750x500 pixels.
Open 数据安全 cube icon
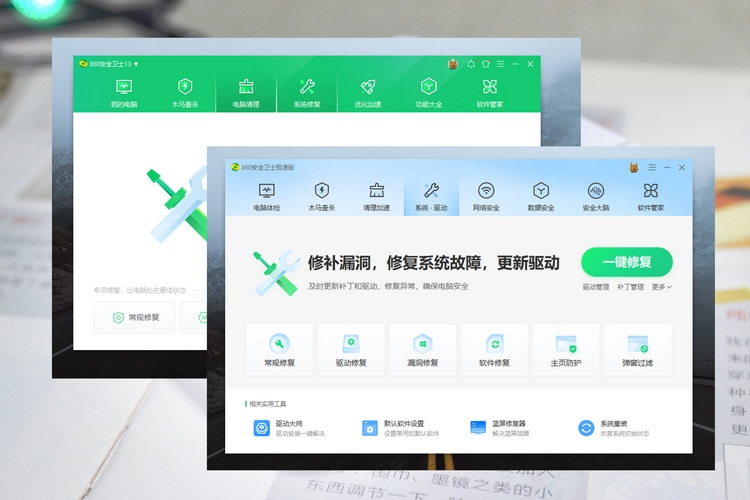click(541, 197)
